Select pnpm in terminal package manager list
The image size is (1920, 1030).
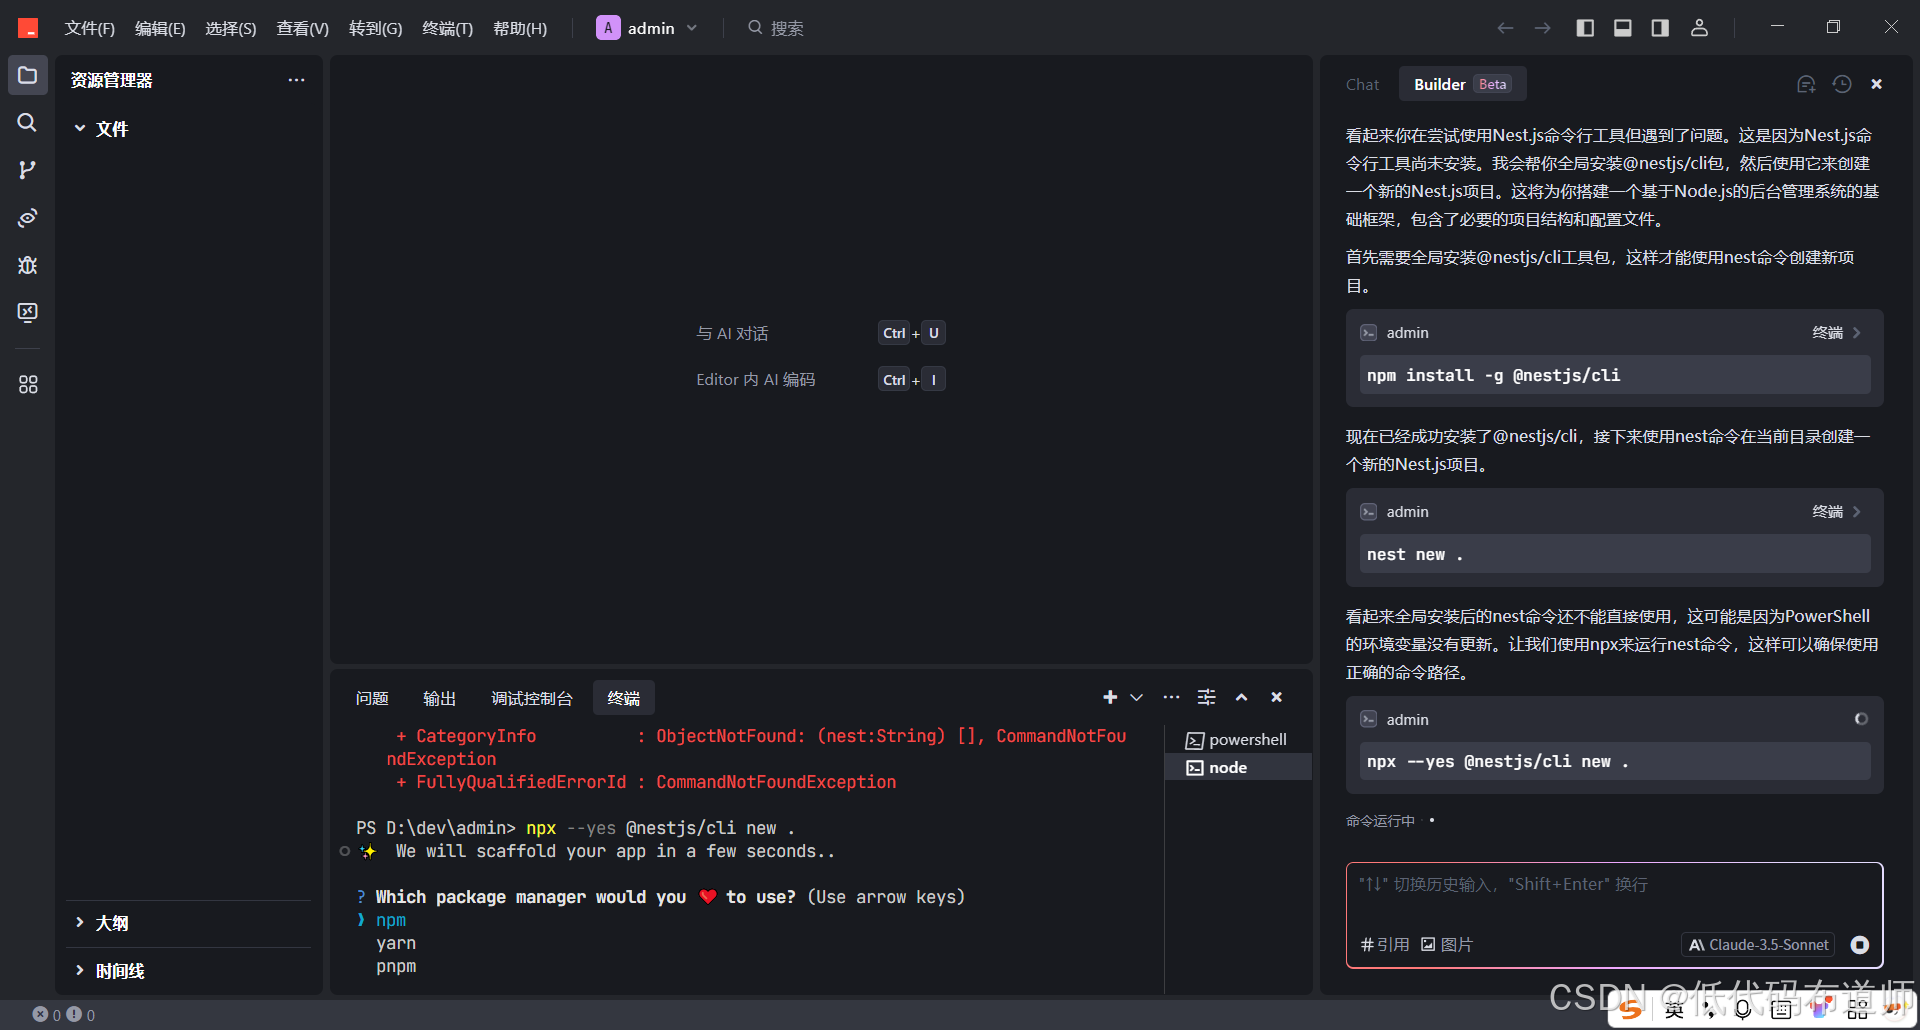(396, 966)
